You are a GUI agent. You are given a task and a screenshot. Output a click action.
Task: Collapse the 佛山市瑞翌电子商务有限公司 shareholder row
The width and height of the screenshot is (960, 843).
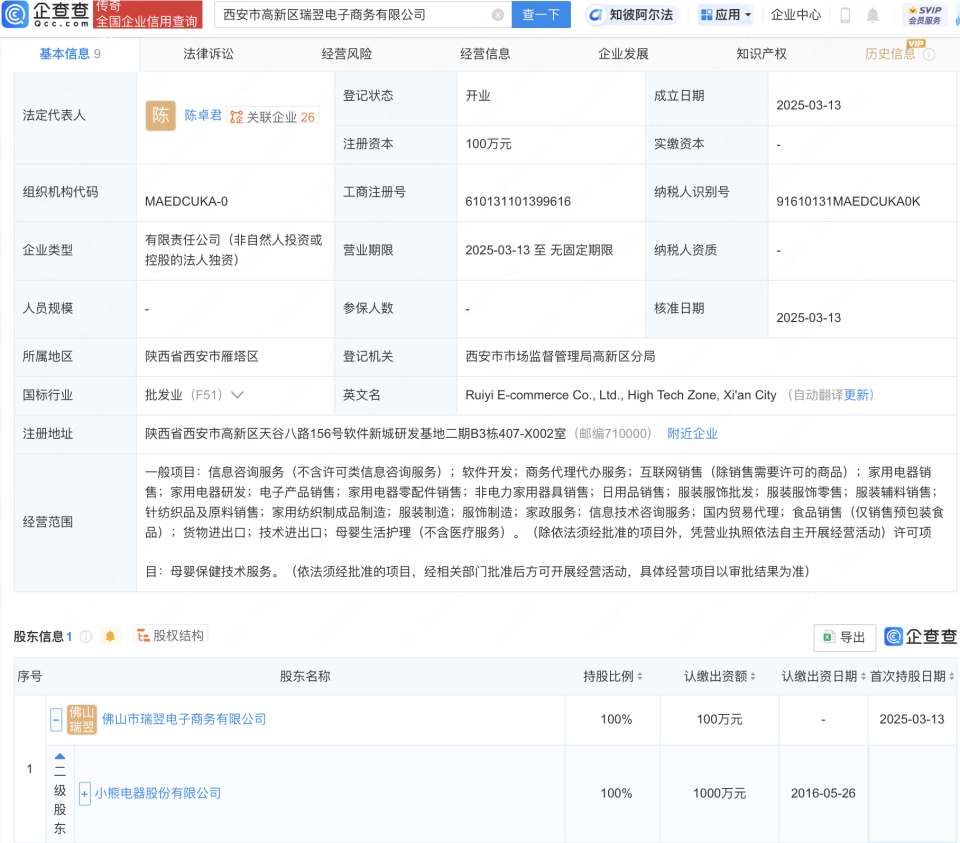[56, 719]
